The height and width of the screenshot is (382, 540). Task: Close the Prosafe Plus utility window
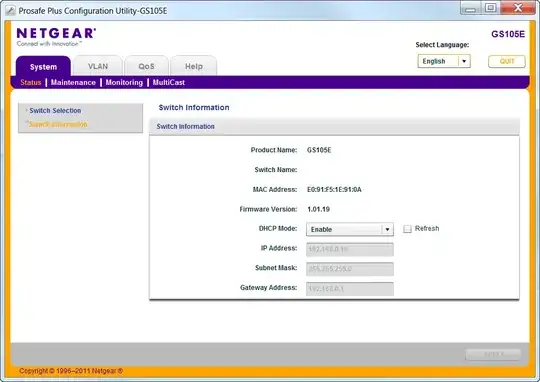pyautogui.click(x=518, y=8)
